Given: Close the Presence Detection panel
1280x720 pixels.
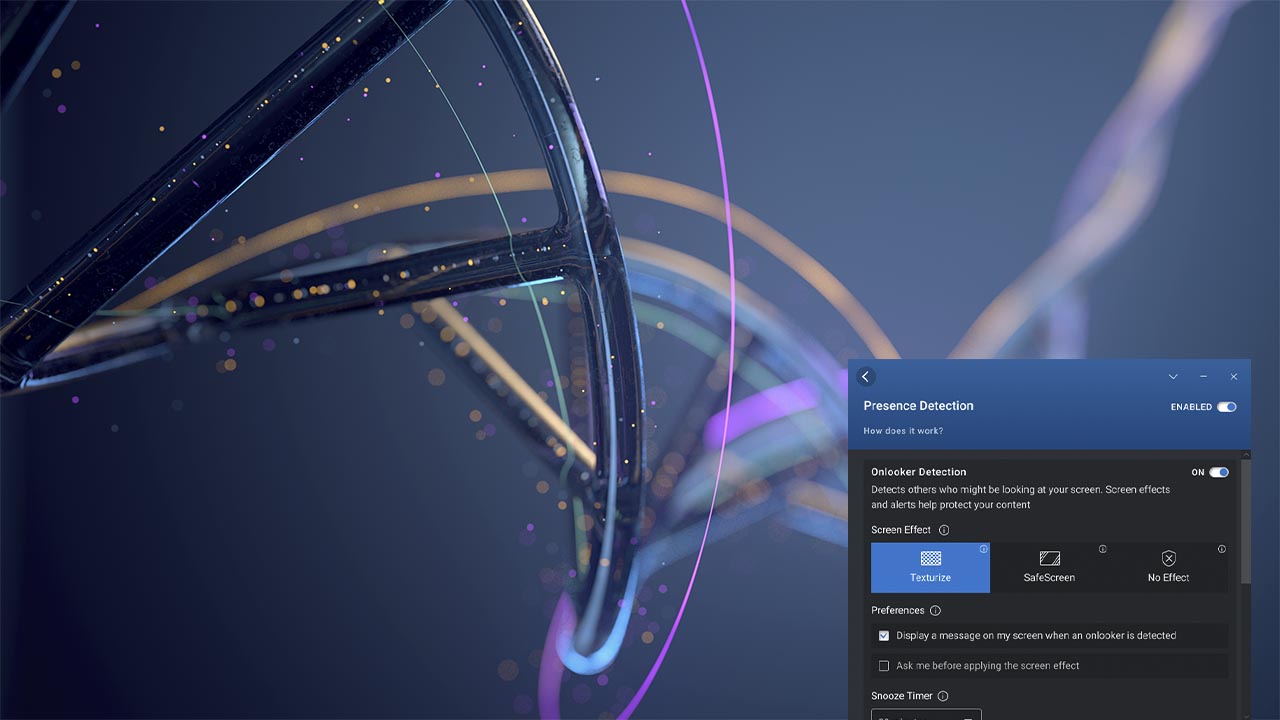Looking at the screenshot, I should pyautogui.click(x=1233, y=377).
